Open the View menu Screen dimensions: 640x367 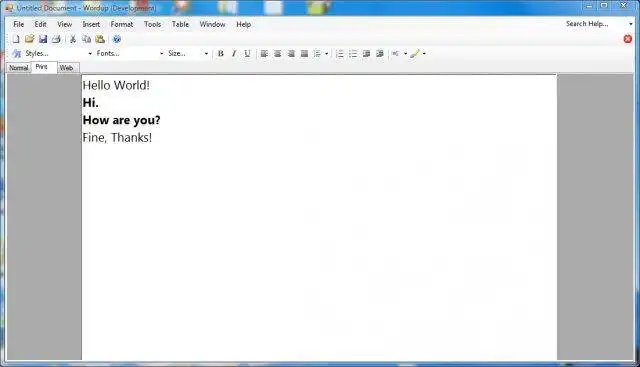[x=64, y=24]
